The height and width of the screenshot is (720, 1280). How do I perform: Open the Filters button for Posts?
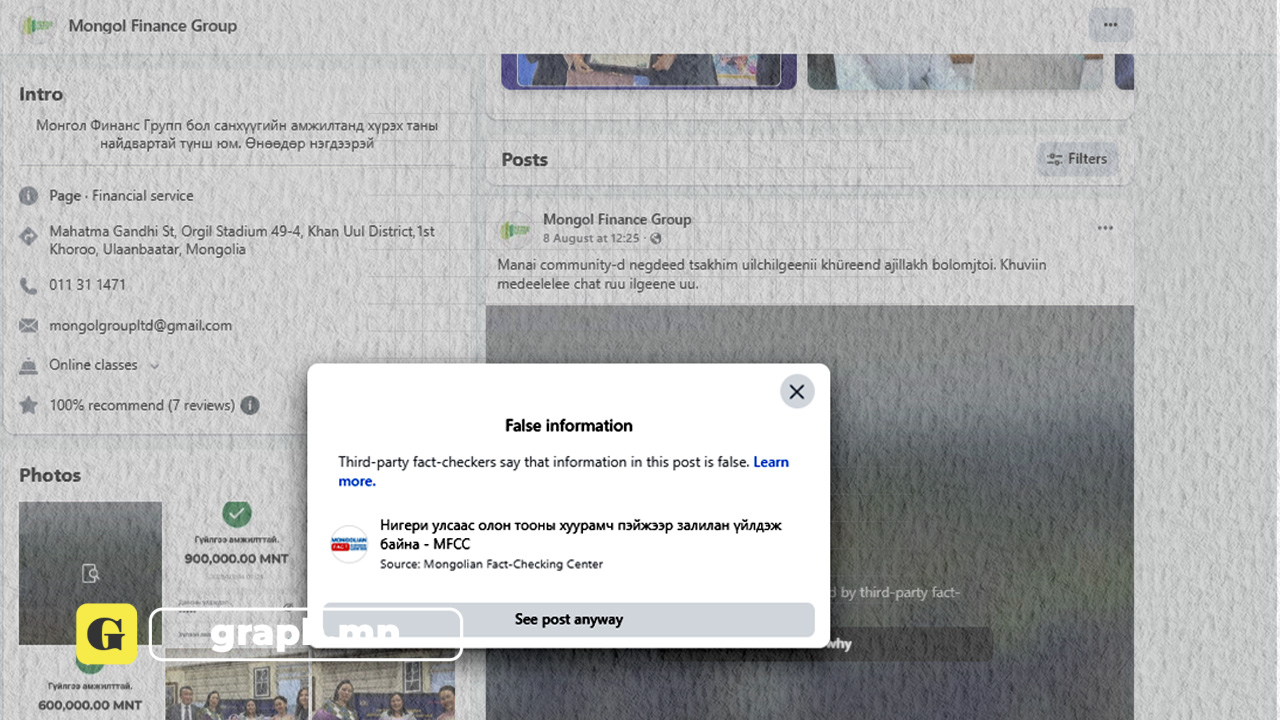click(1077, 159)
